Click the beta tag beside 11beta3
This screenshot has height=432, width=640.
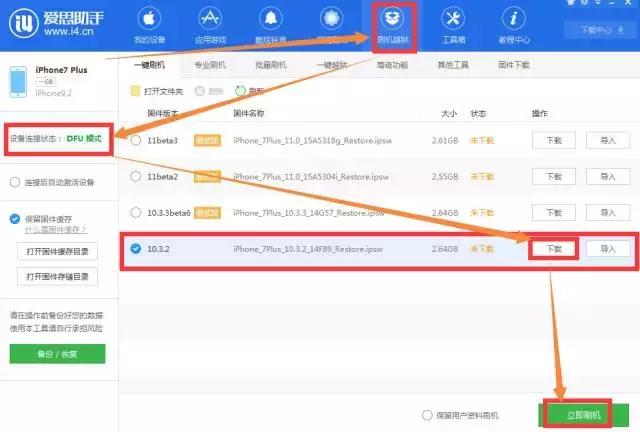(207, 140)
